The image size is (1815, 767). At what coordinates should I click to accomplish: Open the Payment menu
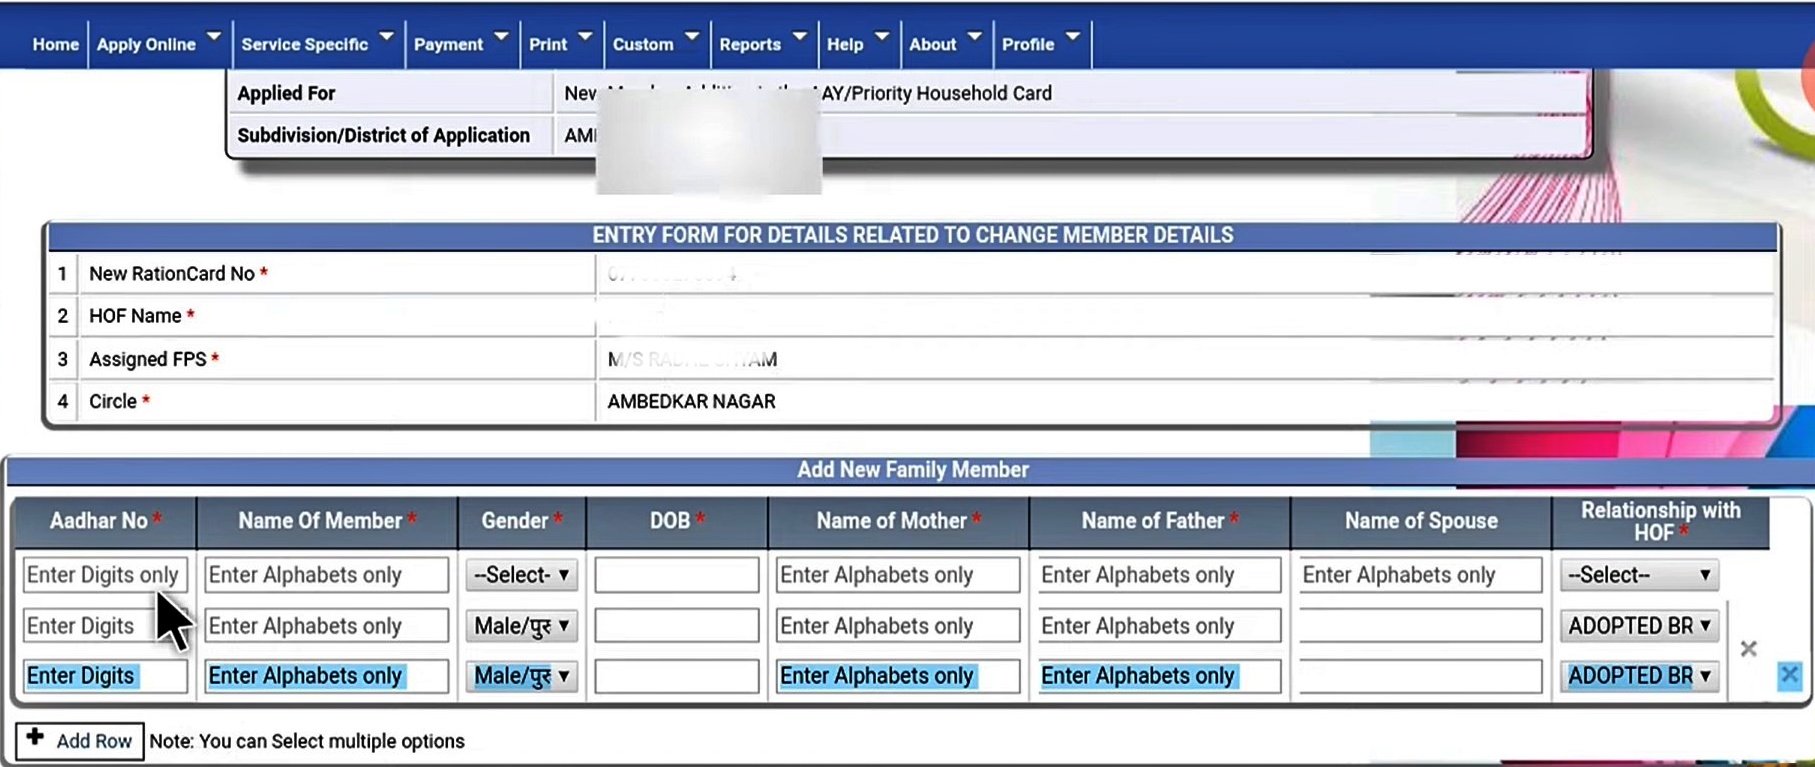coord(461,44)
